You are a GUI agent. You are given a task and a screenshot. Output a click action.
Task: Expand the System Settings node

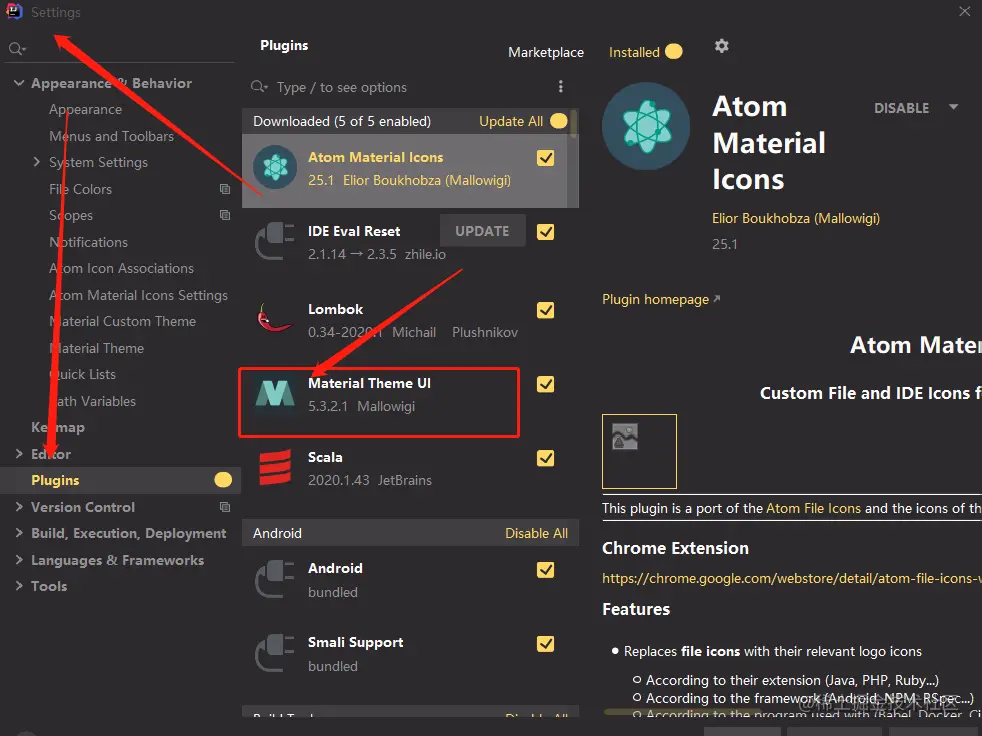point(36,162)
